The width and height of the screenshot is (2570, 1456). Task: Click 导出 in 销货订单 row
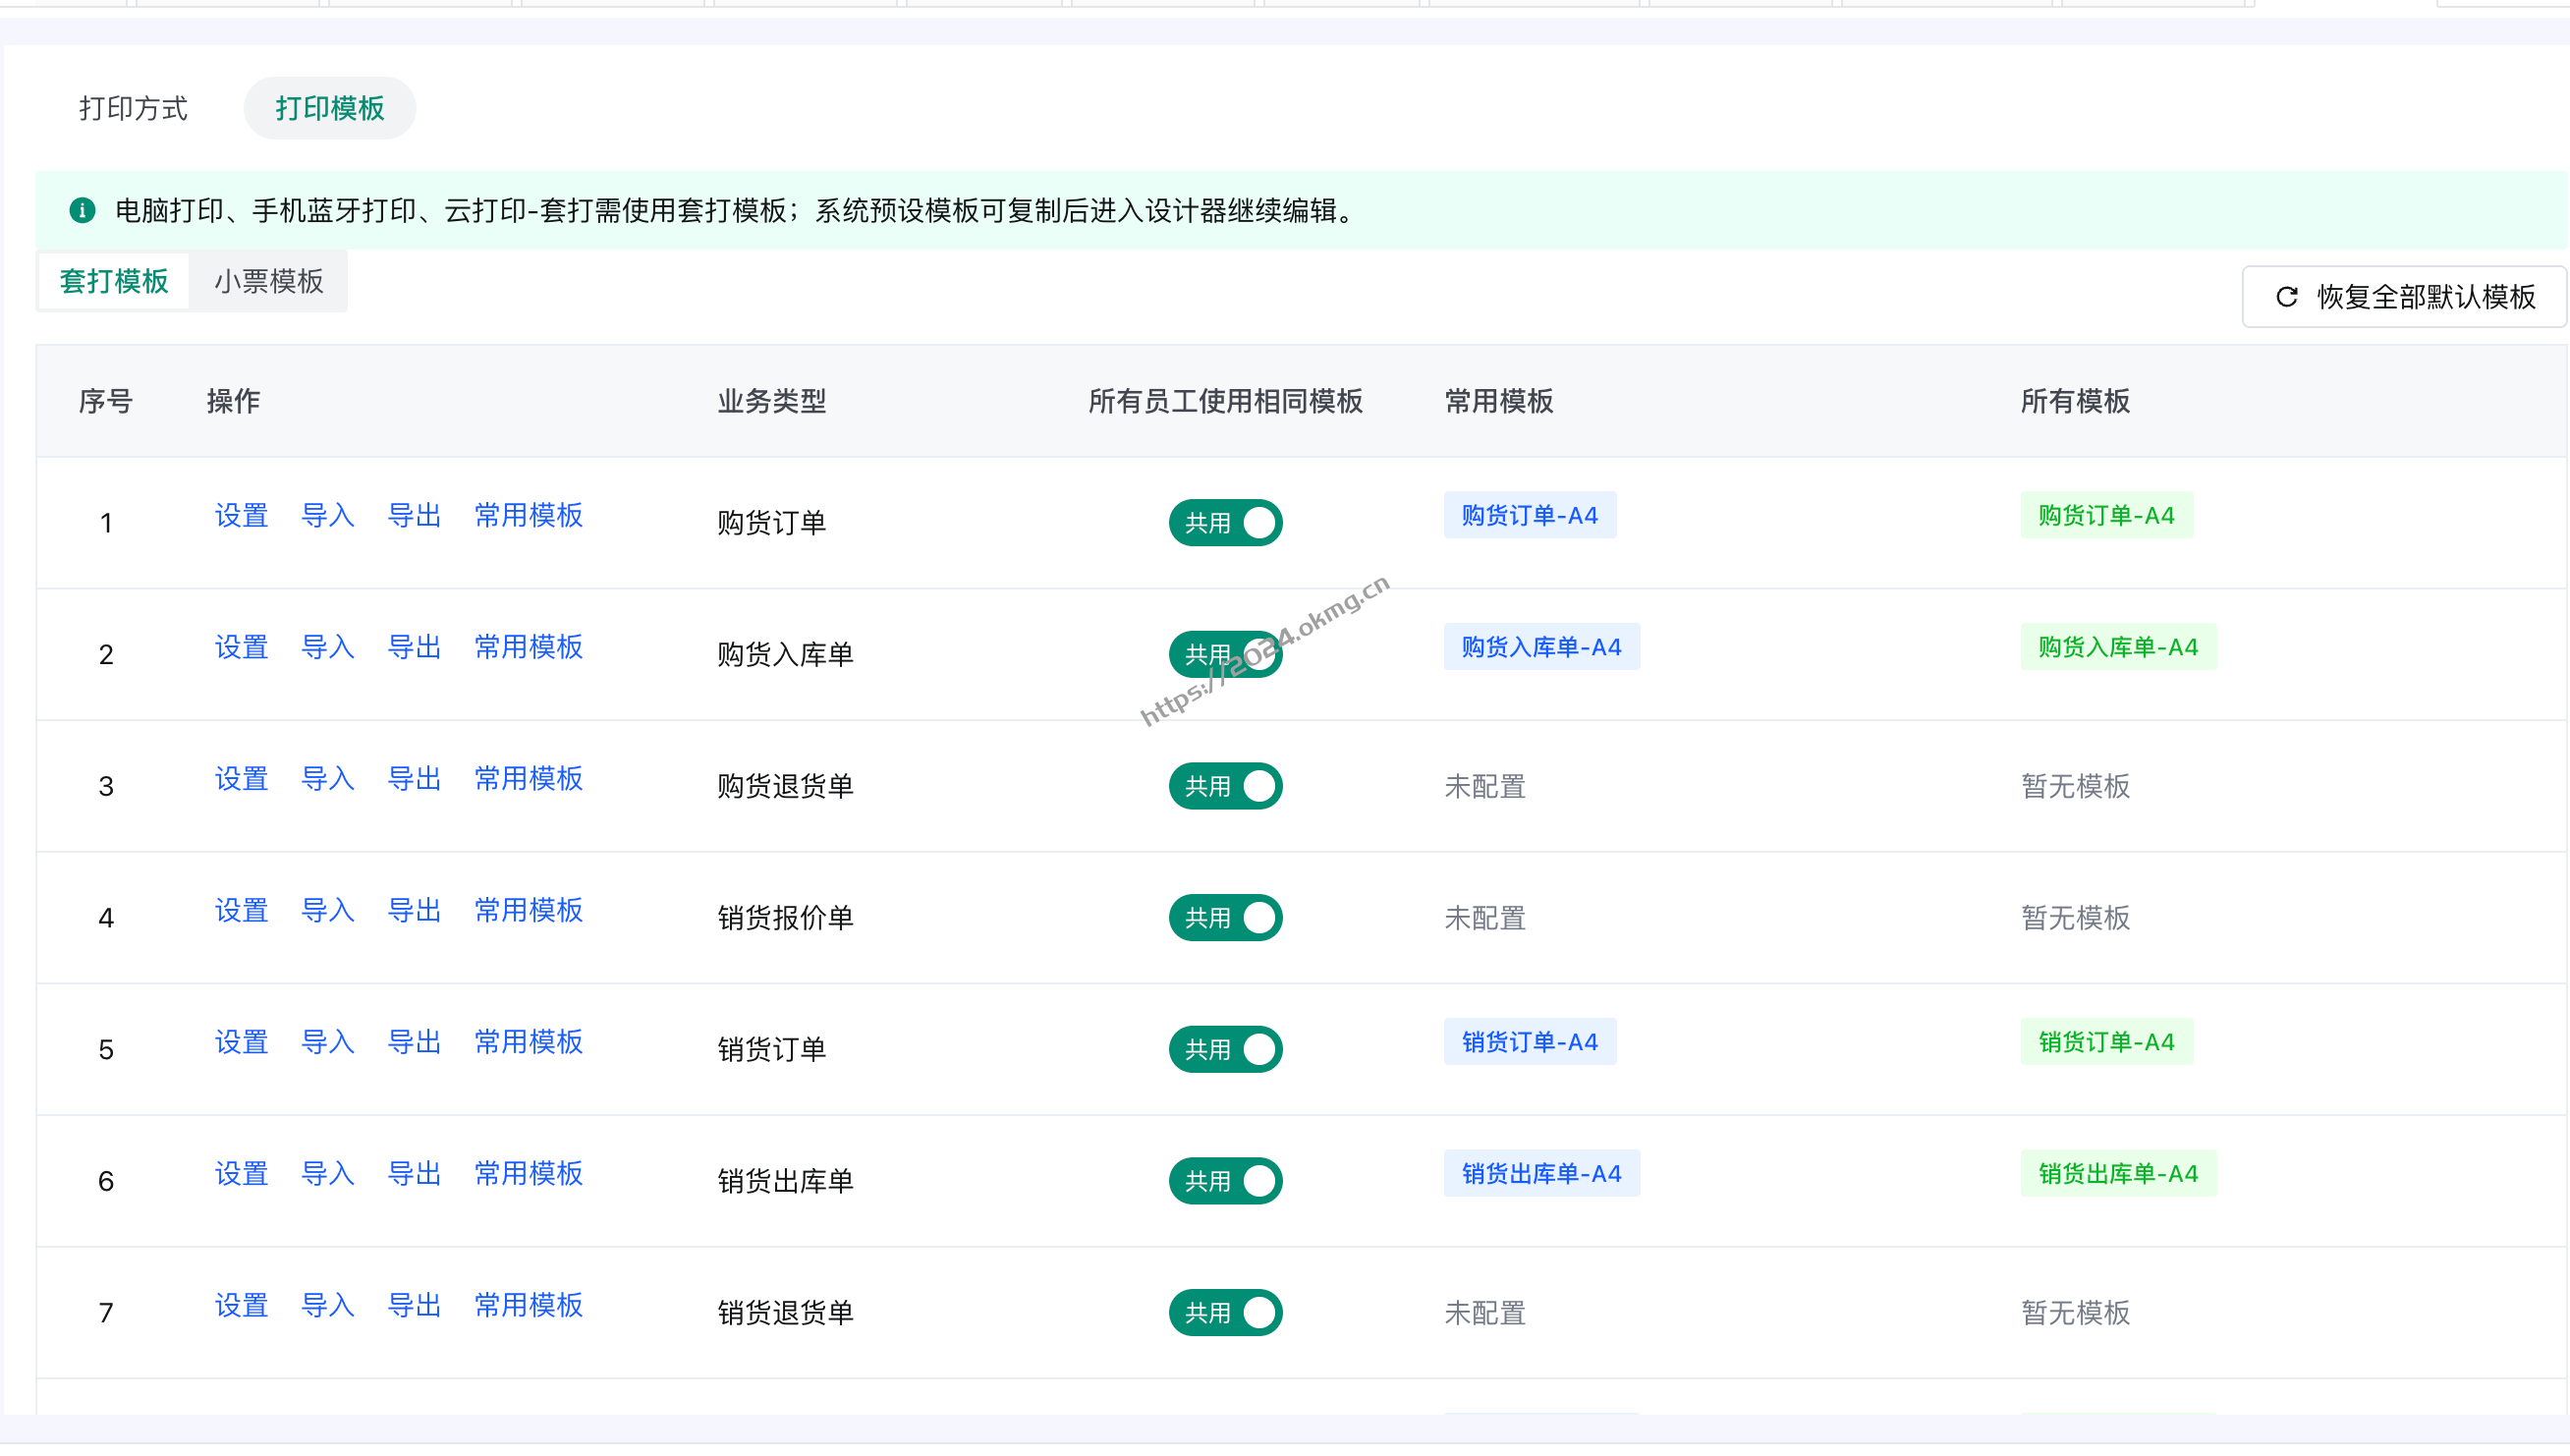414,1042
